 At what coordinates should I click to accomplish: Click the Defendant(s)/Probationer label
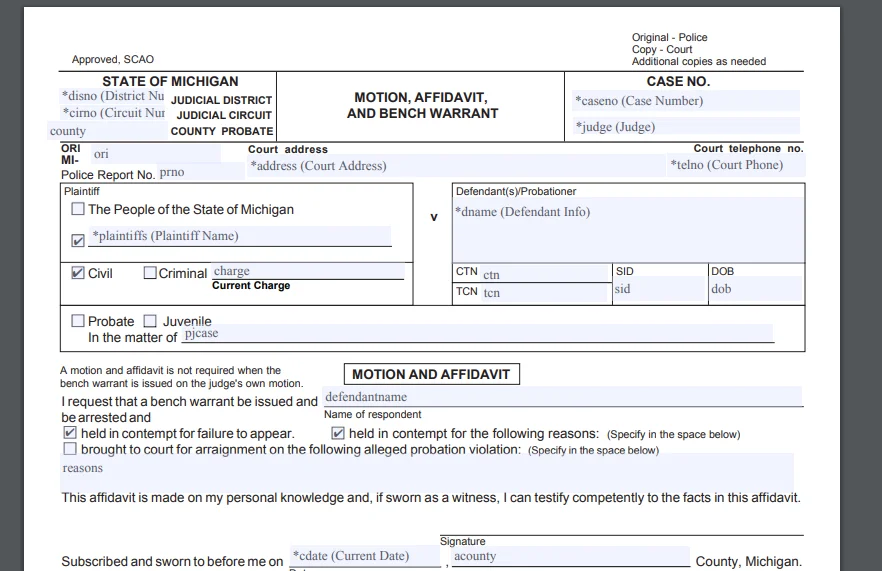coord(516,191)
